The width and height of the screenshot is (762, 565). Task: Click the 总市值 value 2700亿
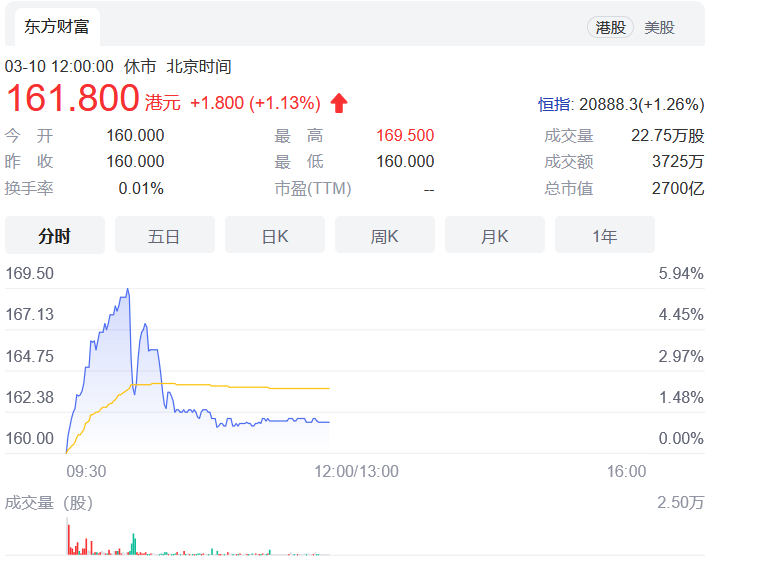(678, 188)
